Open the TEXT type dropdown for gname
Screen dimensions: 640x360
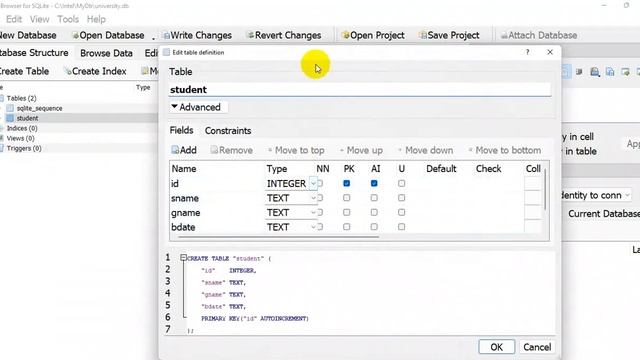click(x=313, y=212)
